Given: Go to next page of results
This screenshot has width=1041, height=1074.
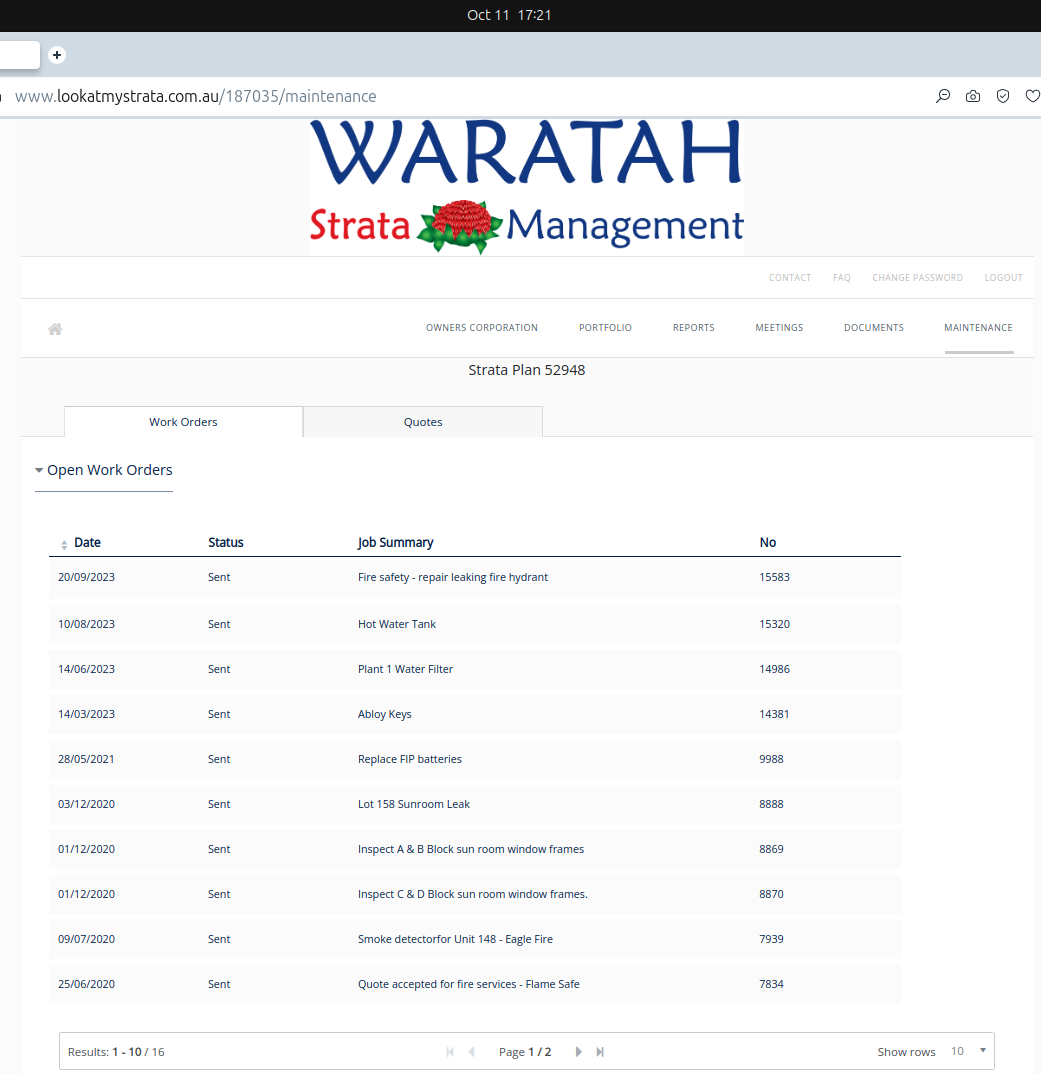Looking at the screenshot, I should point(578,1052).
